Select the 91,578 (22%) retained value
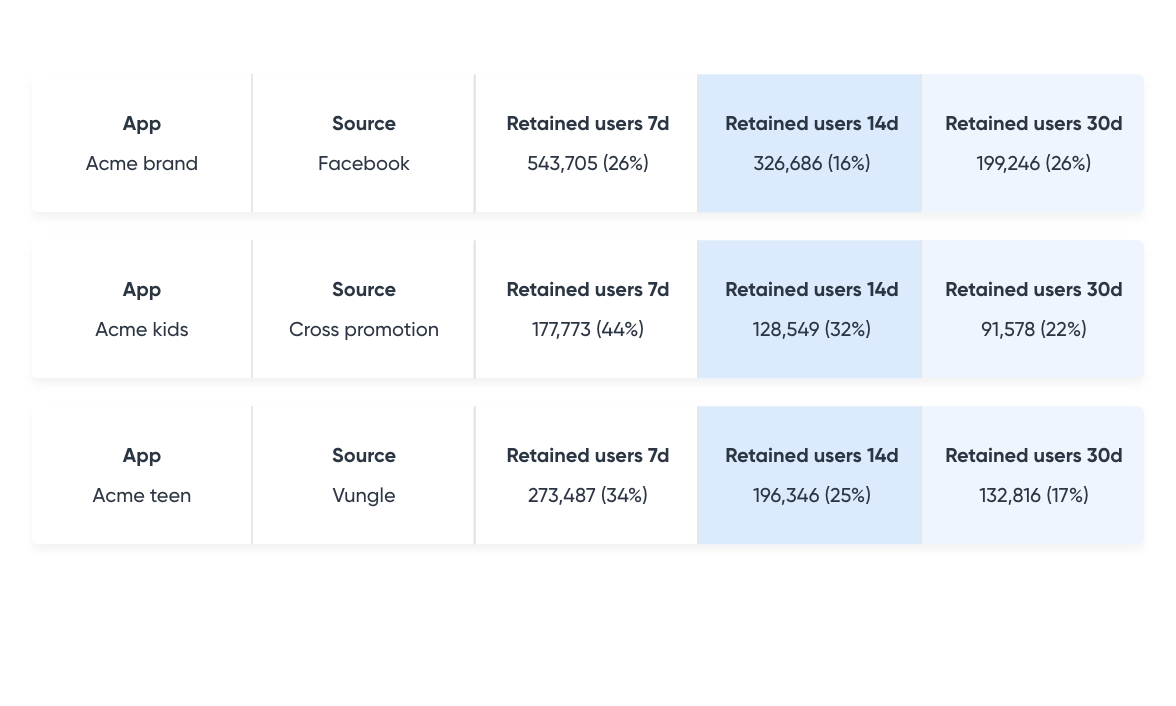 1034,329
